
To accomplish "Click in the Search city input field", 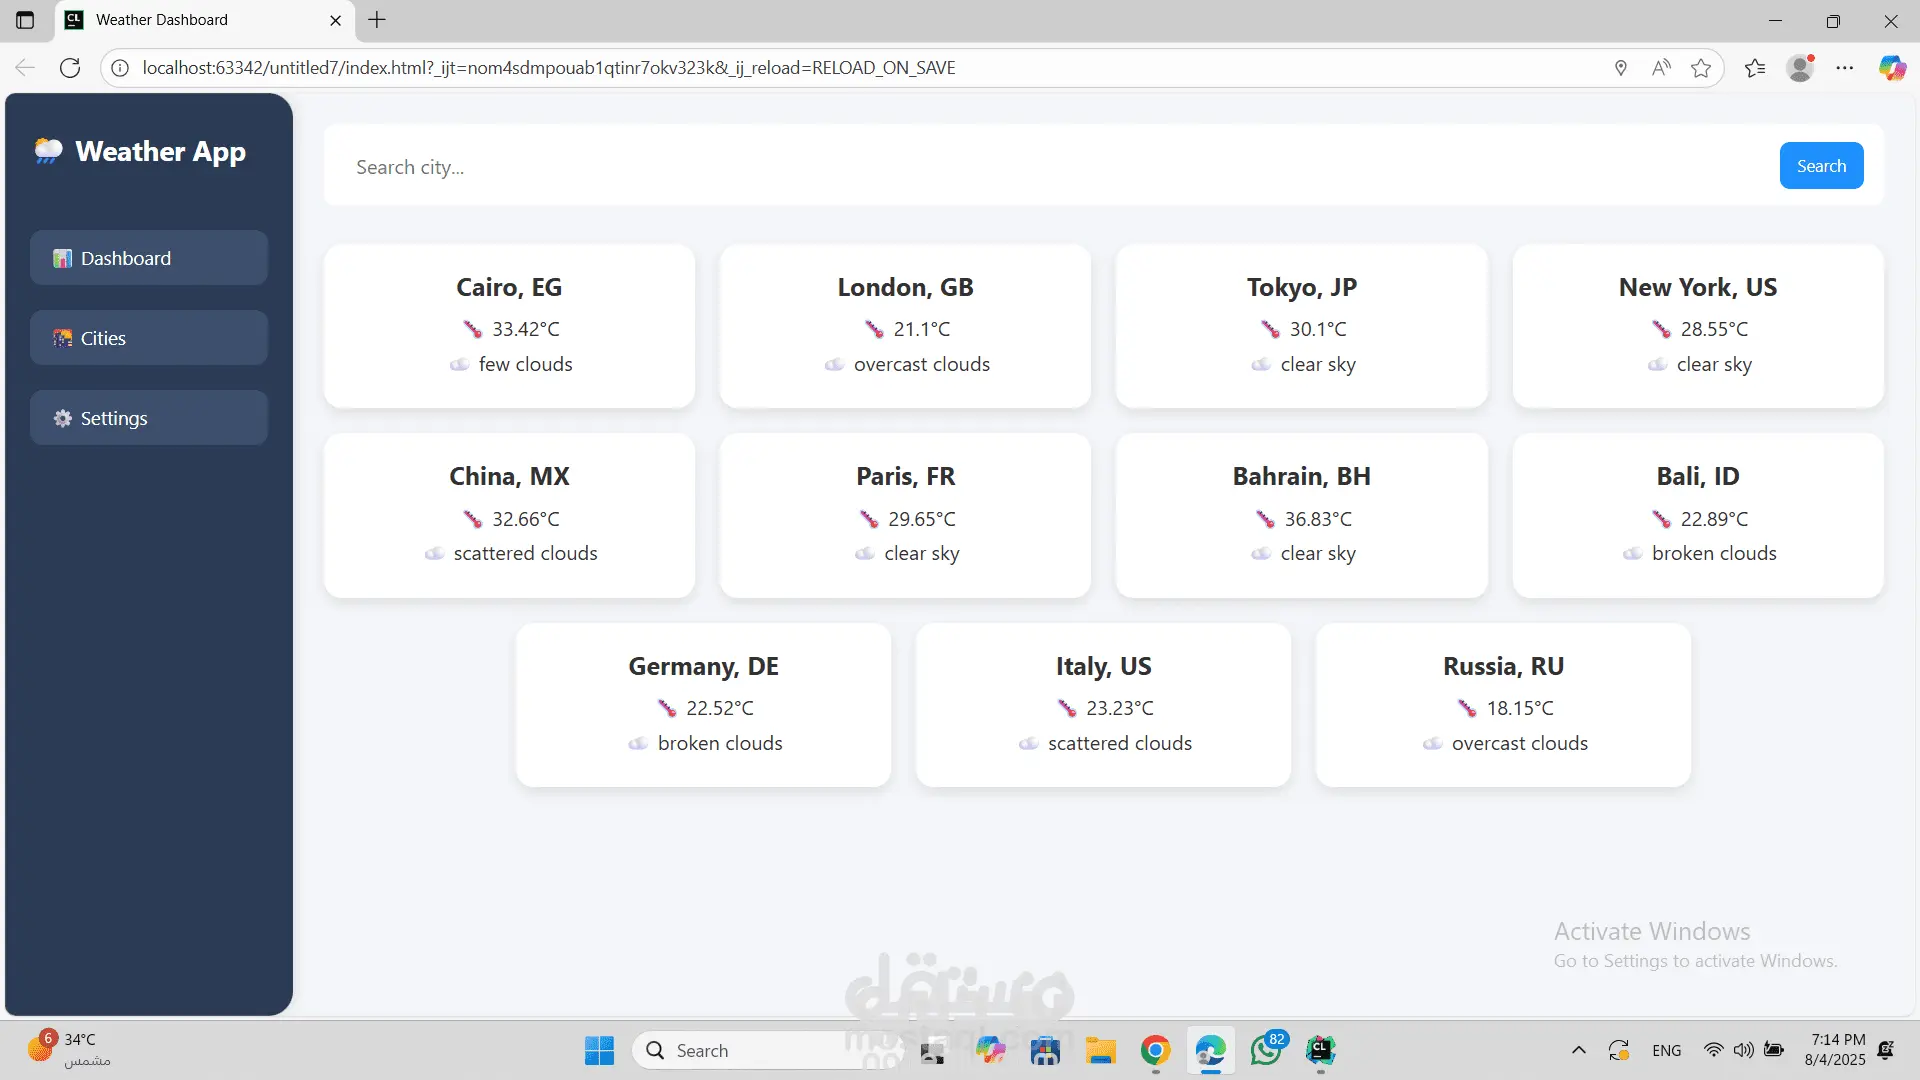I will [1050, 167].
